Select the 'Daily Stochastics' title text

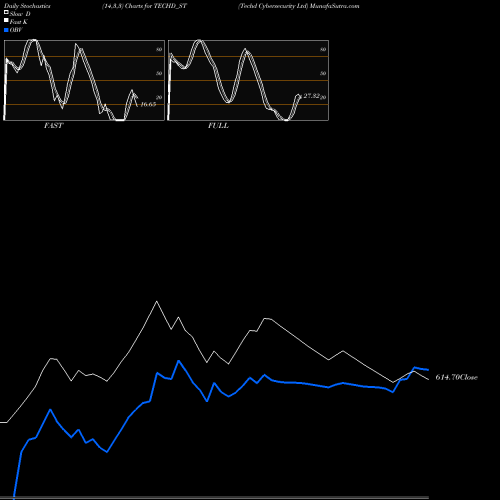point(27,6)
